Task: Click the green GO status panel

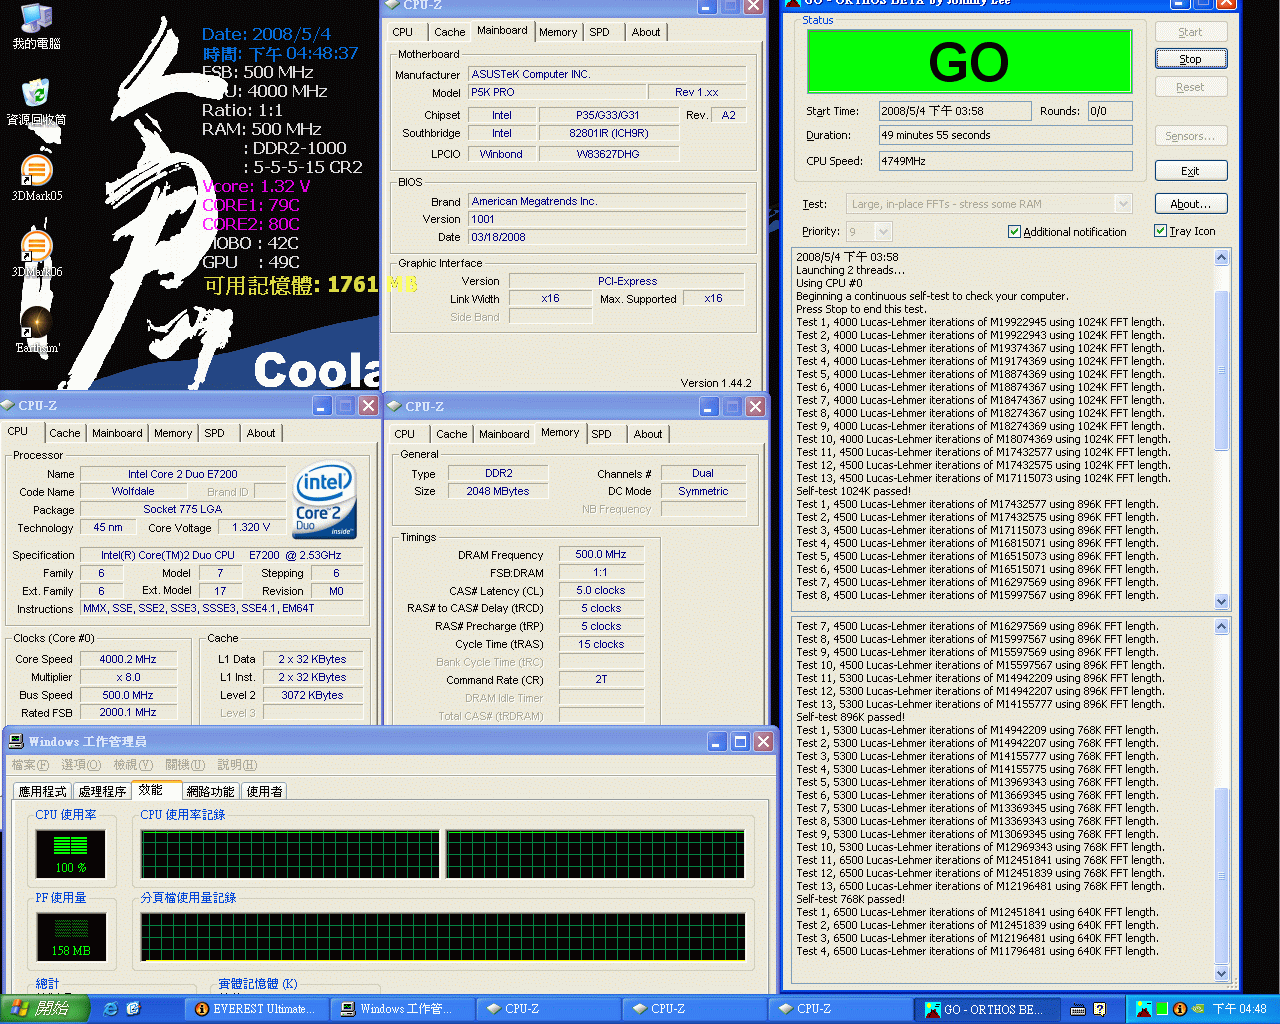Action: click(x=969, y=61)
